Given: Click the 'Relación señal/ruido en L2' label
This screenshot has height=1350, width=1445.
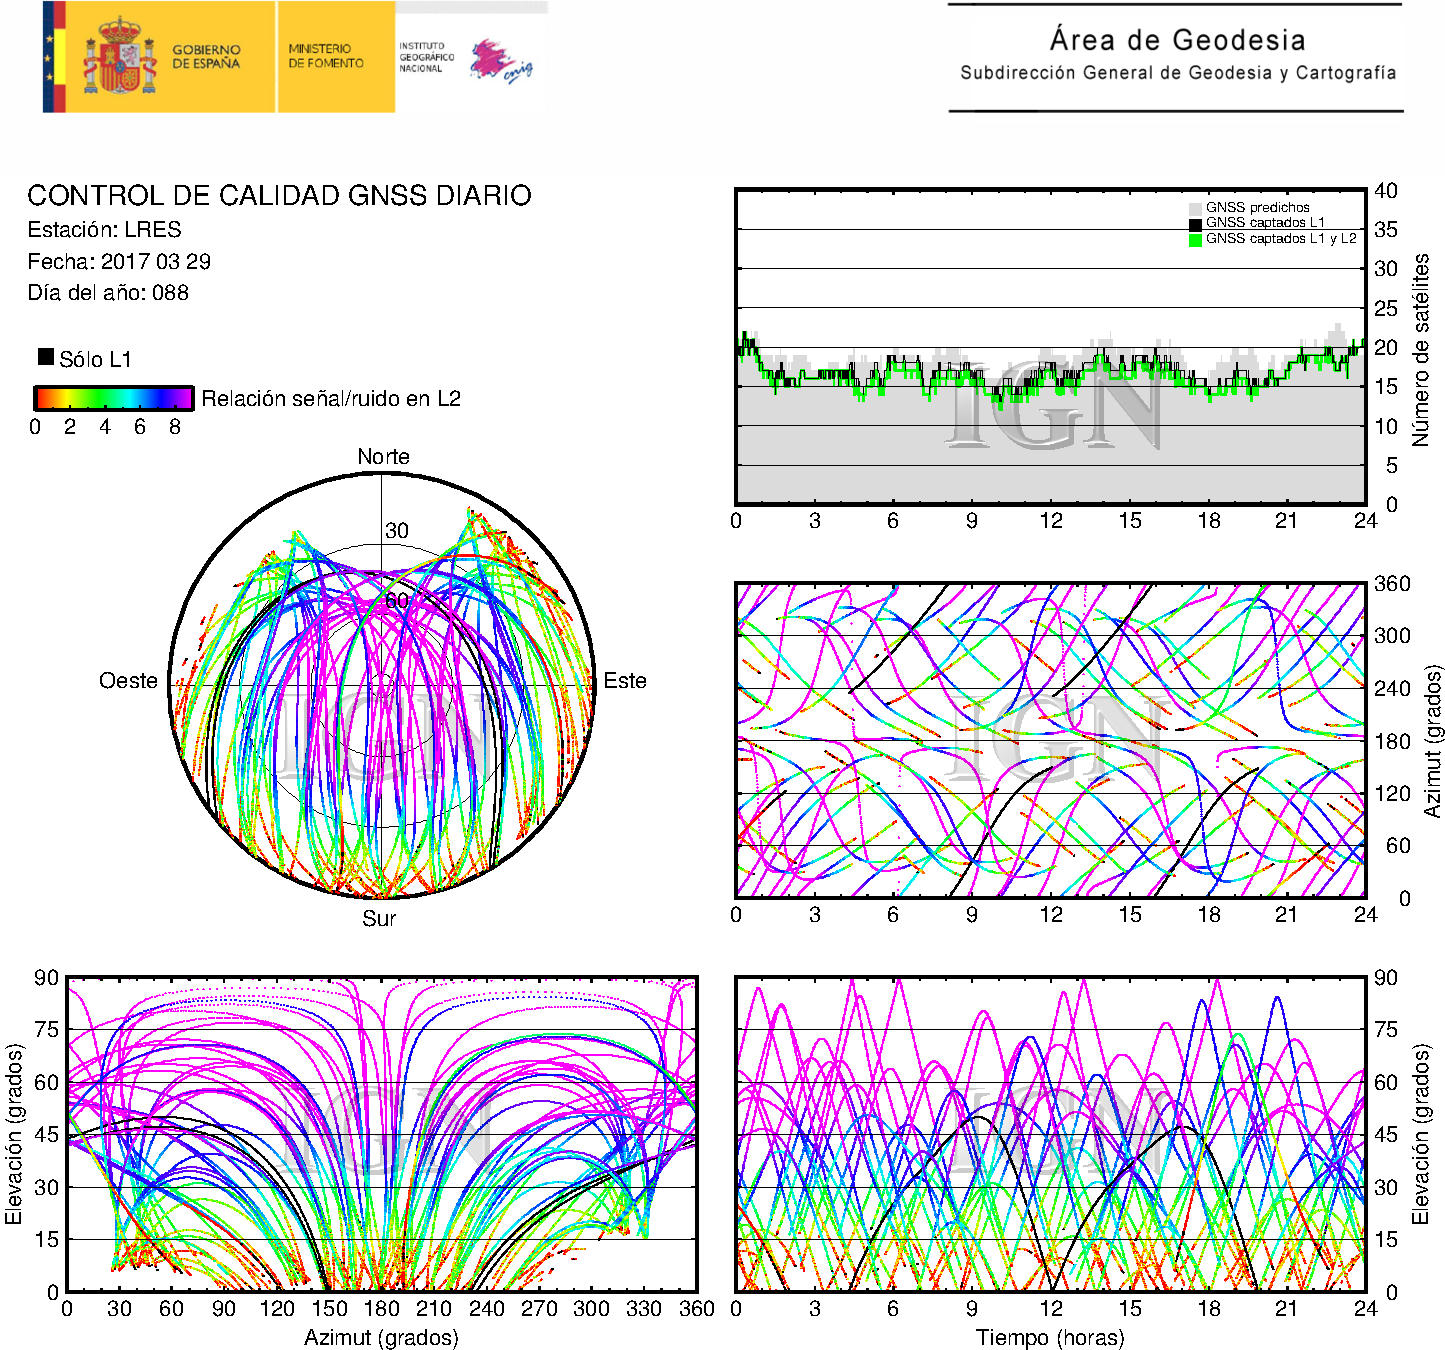Looking at the screenshot, I should (331, 398).
